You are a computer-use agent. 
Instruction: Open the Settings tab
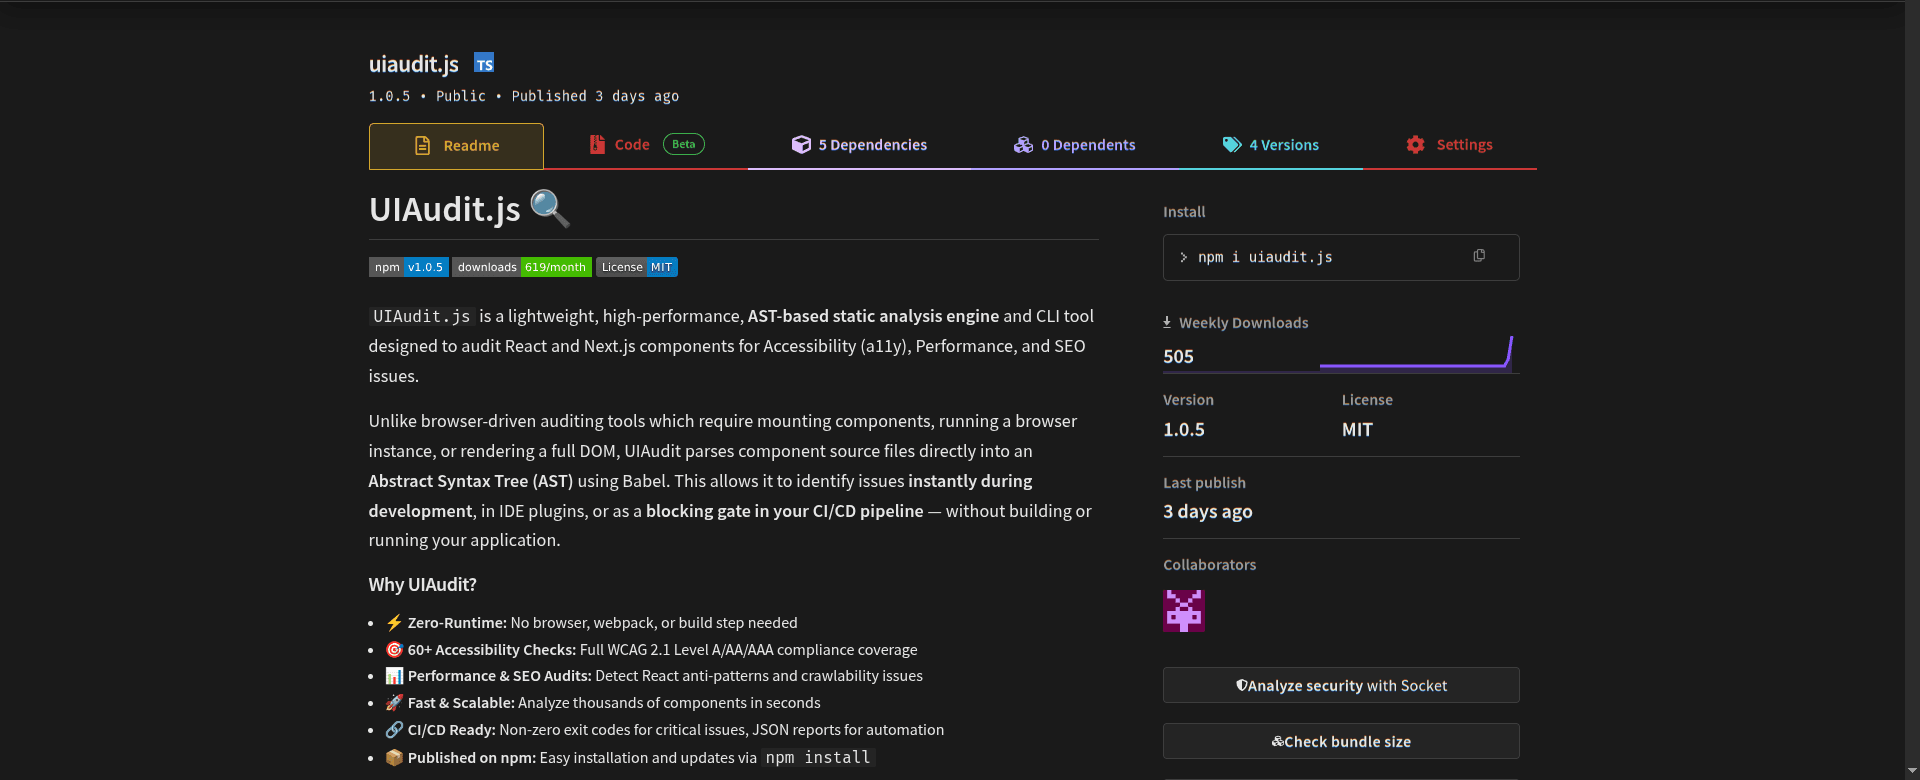(1449, 145)
